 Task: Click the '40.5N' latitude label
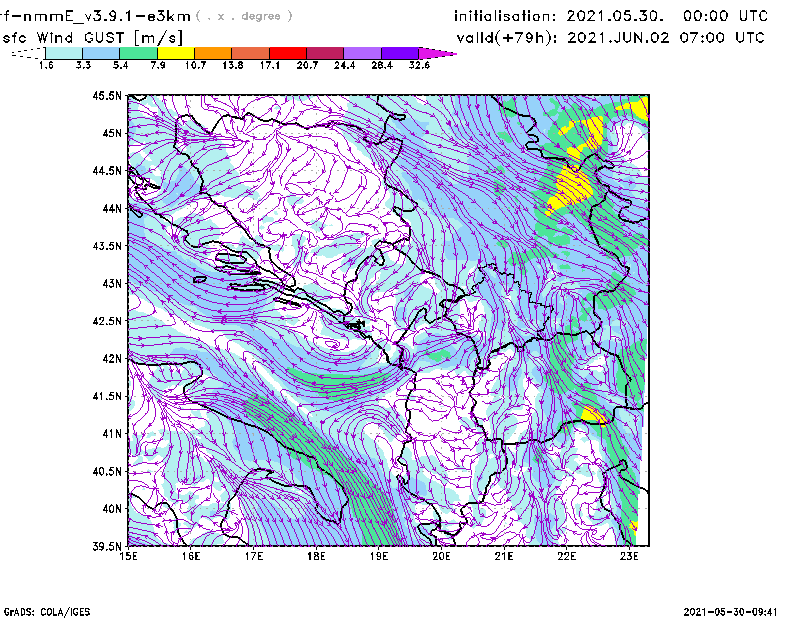coord(107,472)
